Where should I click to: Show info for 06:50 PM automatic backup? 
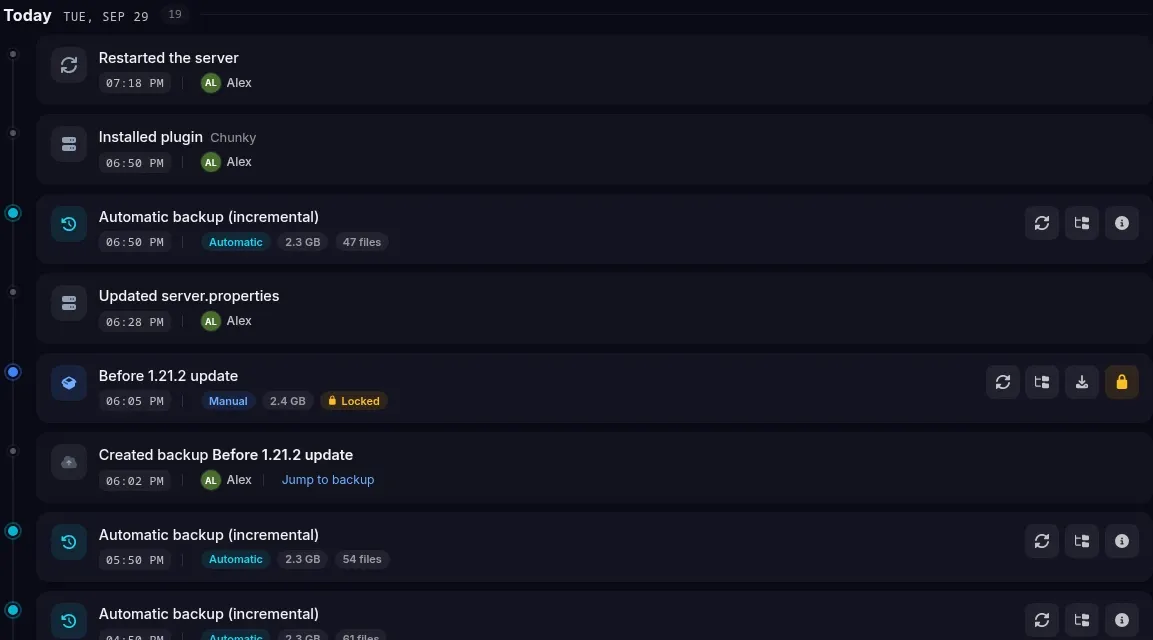[1121, 223]
